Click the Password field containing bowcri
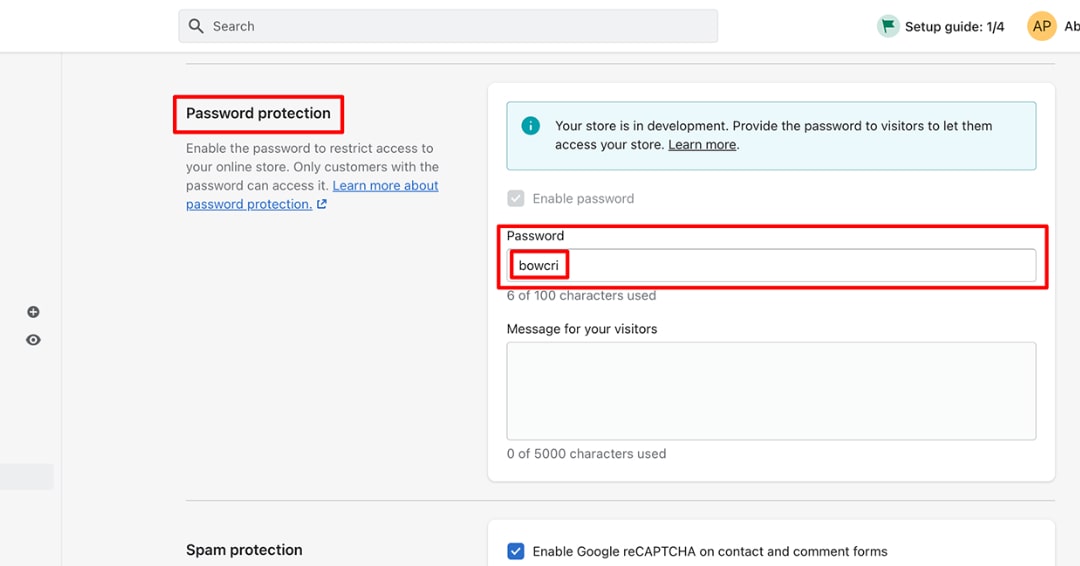 coord(771,265)
